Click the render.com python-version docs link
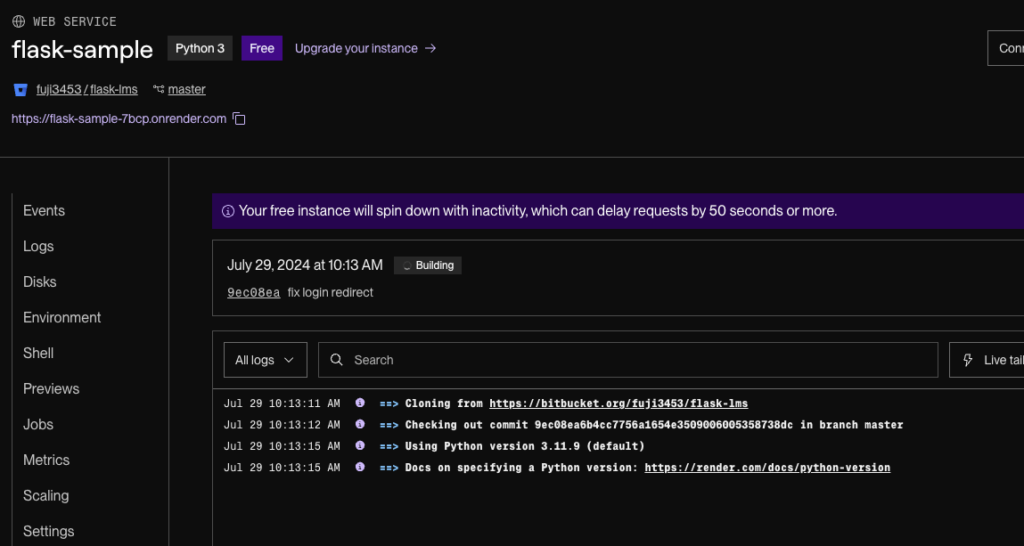This screenshot has height=546, width=1024. tap(767, 468)
